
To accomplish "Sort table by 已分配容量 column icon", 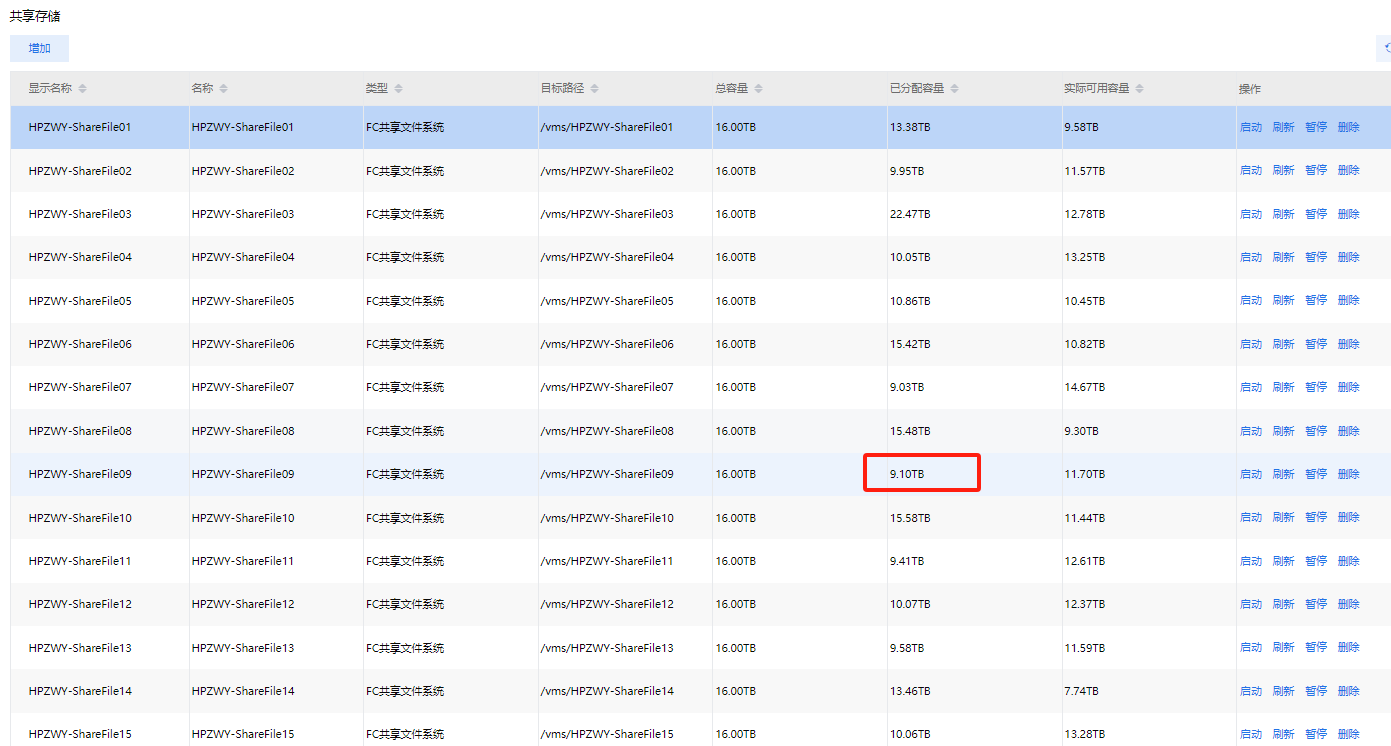I will (954, 89).
